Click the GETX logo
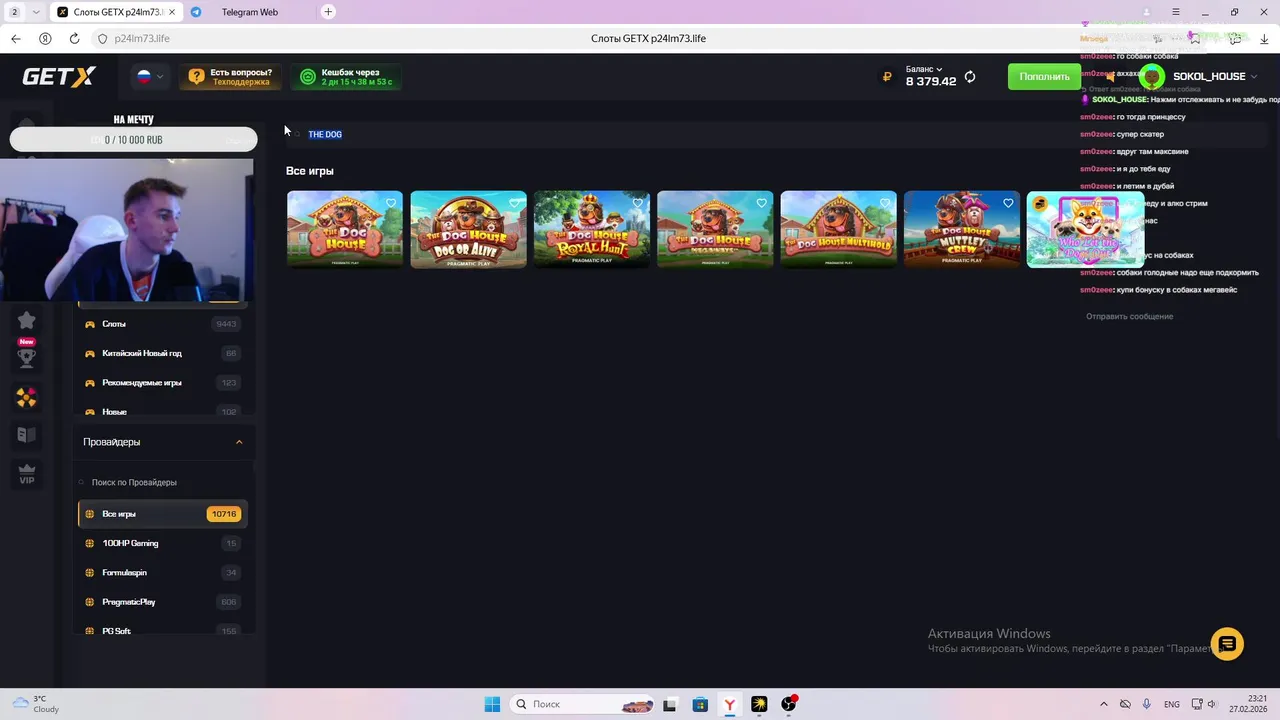This screenshot has width=1280, height=720. [59, 77]
